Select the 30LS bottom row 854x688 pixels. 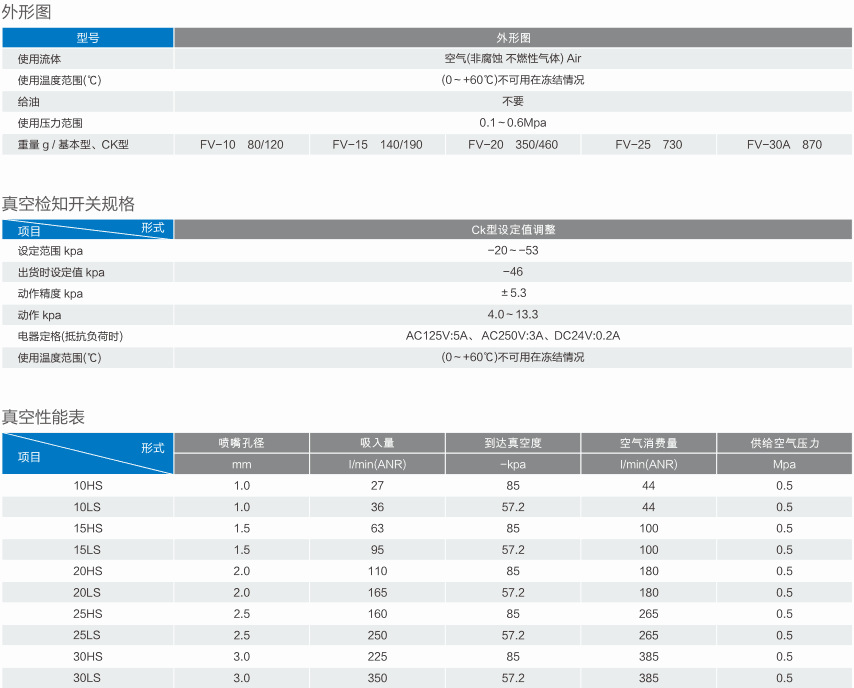88,678
